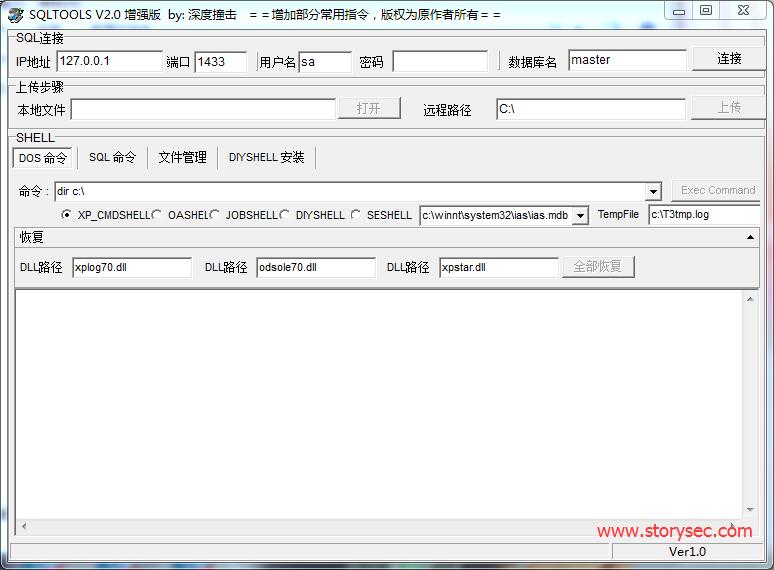The height and width of the screenshot is (570, 774).
Task: Open the 文件管理 tab
Action: click(x=182, y=158)
